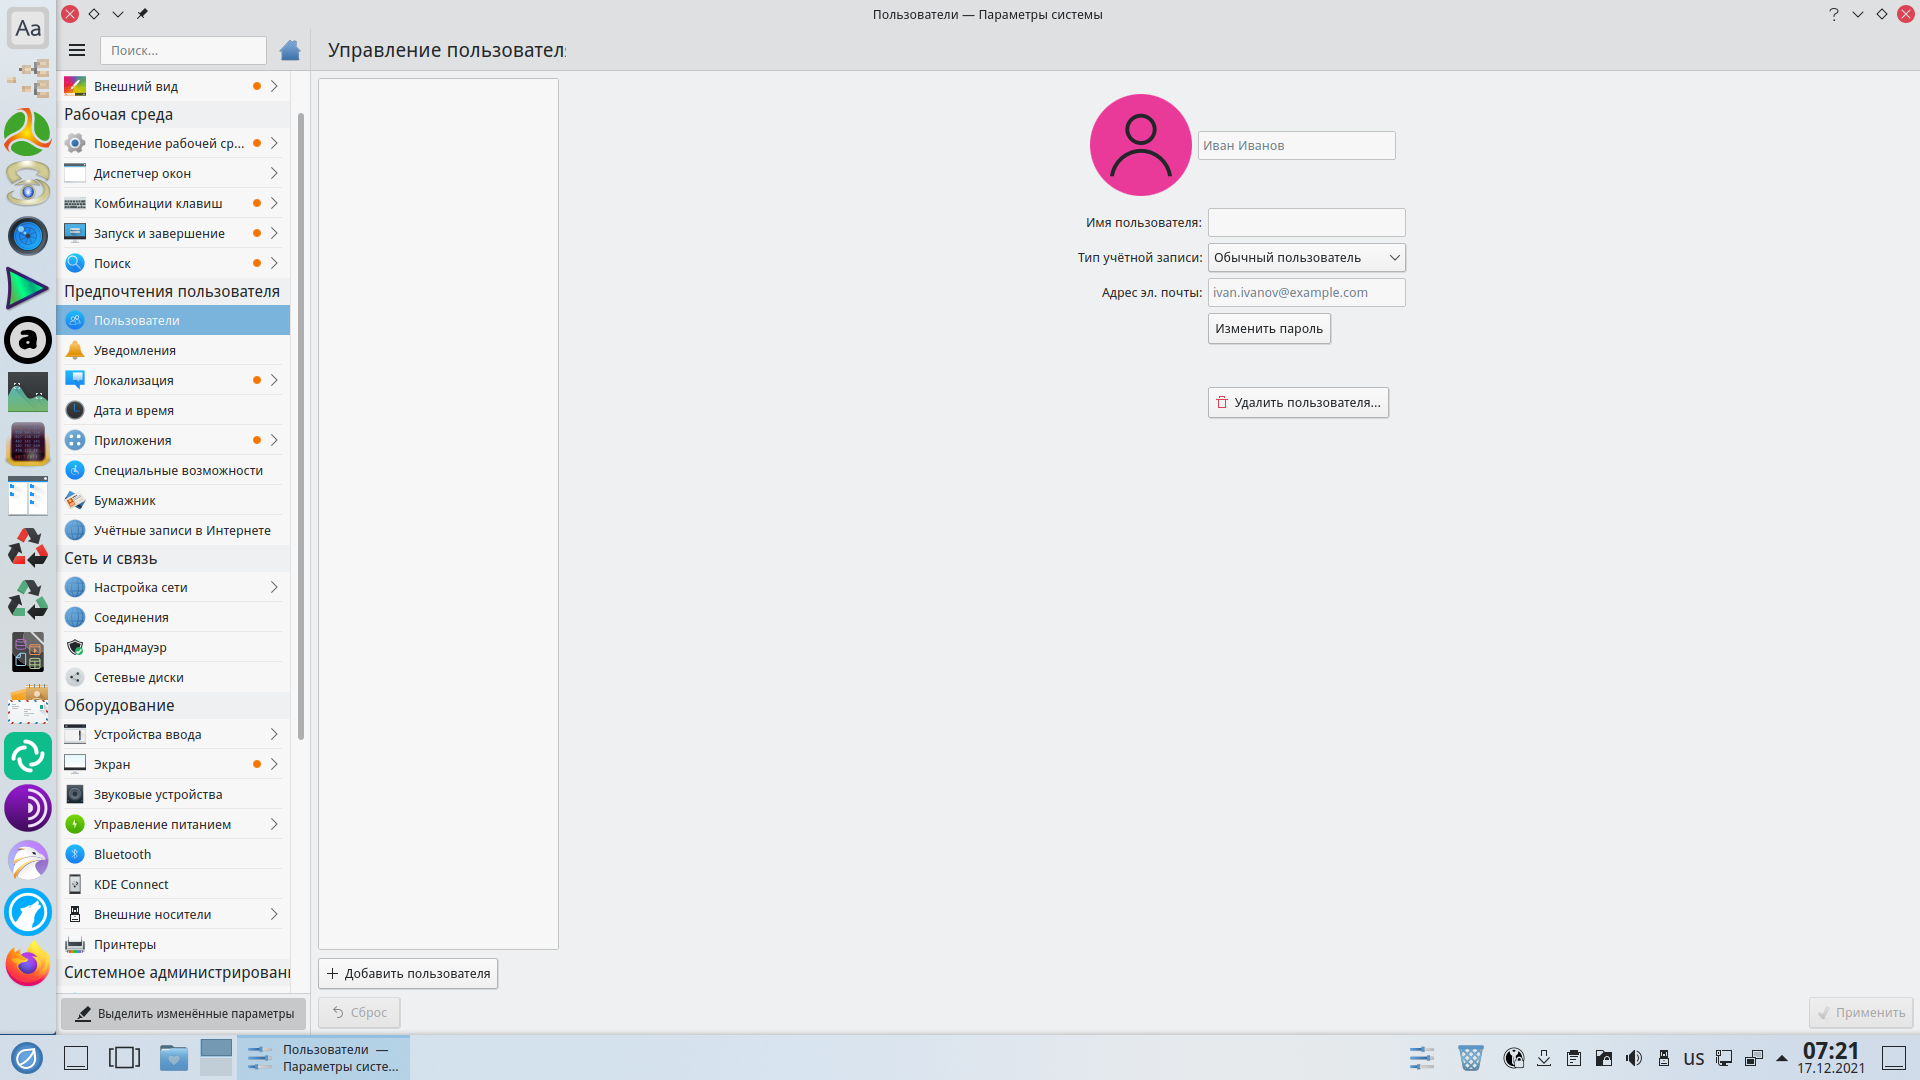Click the Изменить пароль button
This screenshot has height=1080, width=1920.
tap(1268, 328)
